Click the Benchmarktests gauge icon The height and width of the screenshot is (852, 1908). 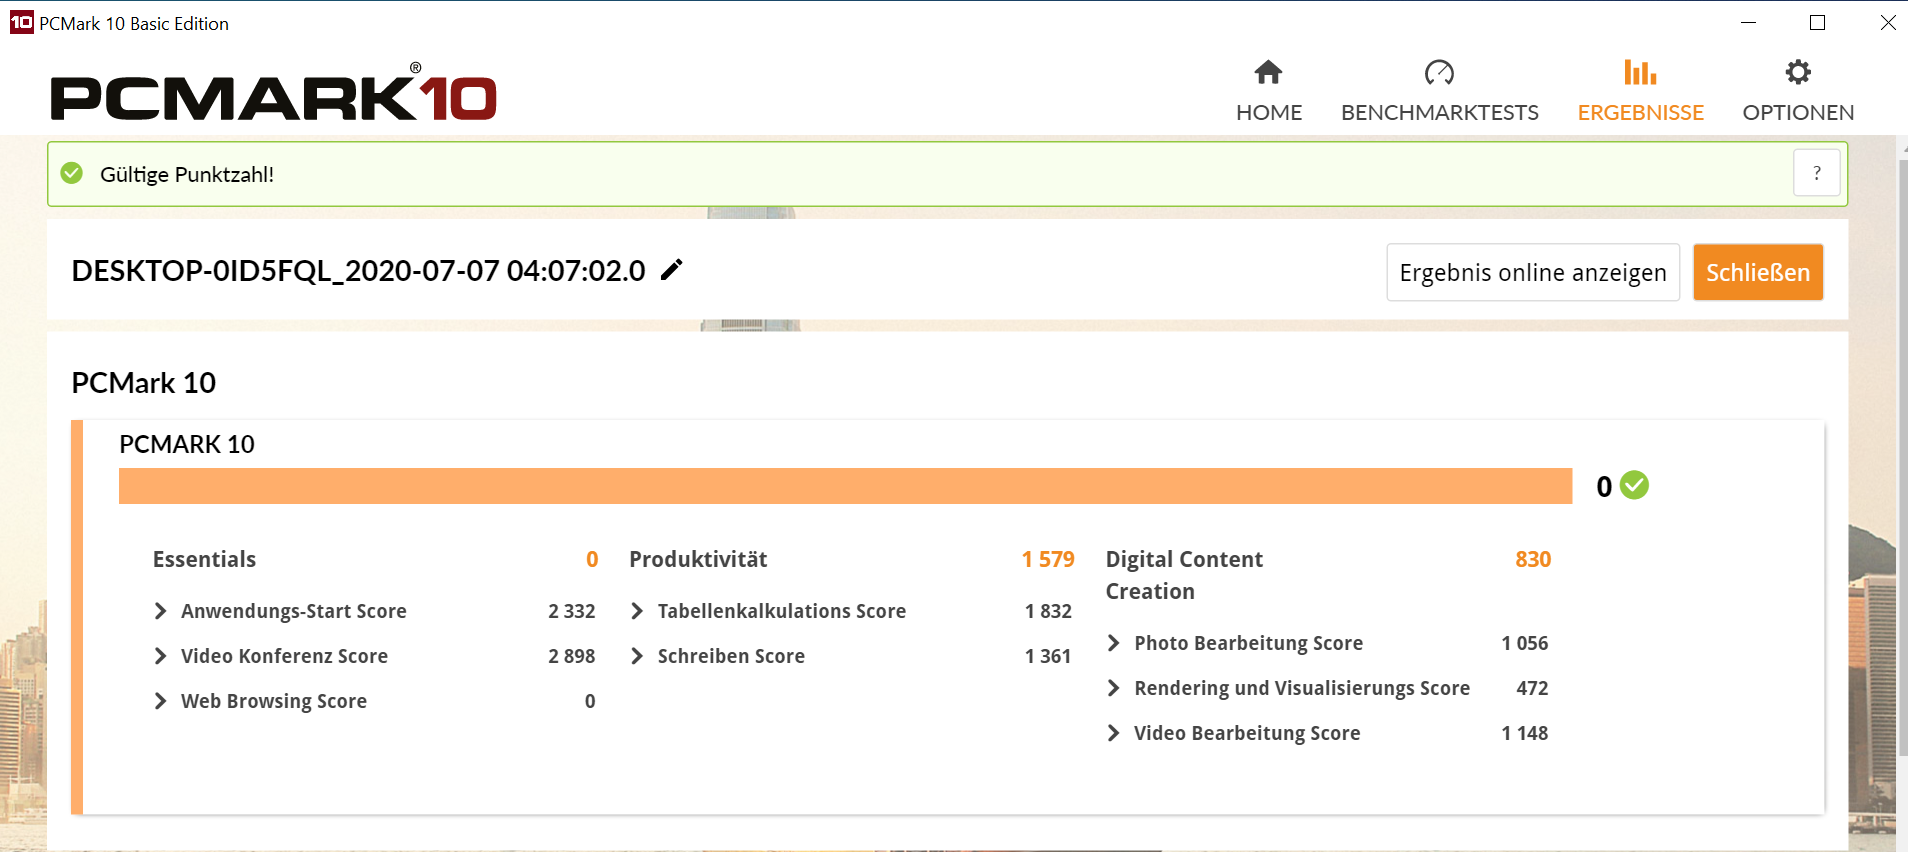[x=1439, y=72]
